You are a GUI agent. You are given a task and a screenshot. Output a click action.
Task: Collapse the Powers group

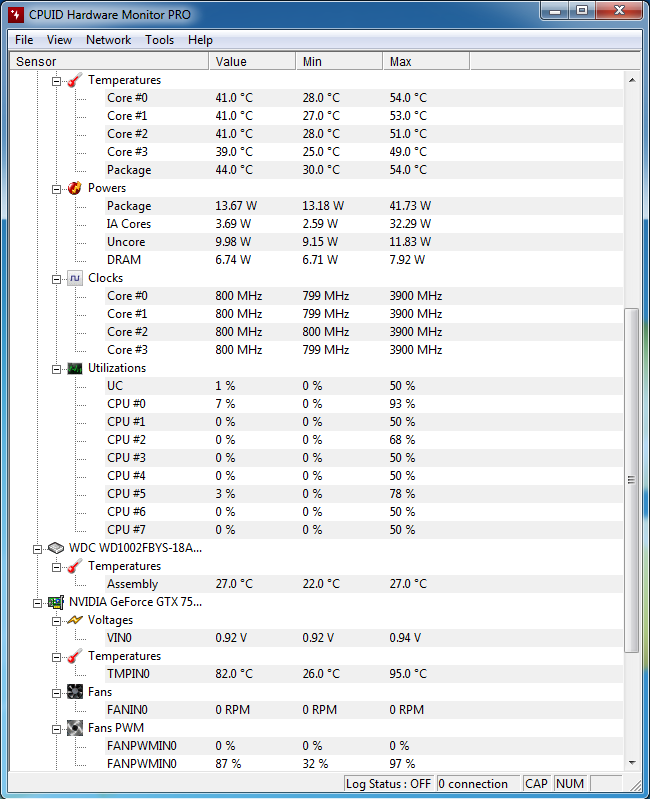pos(57,189)
